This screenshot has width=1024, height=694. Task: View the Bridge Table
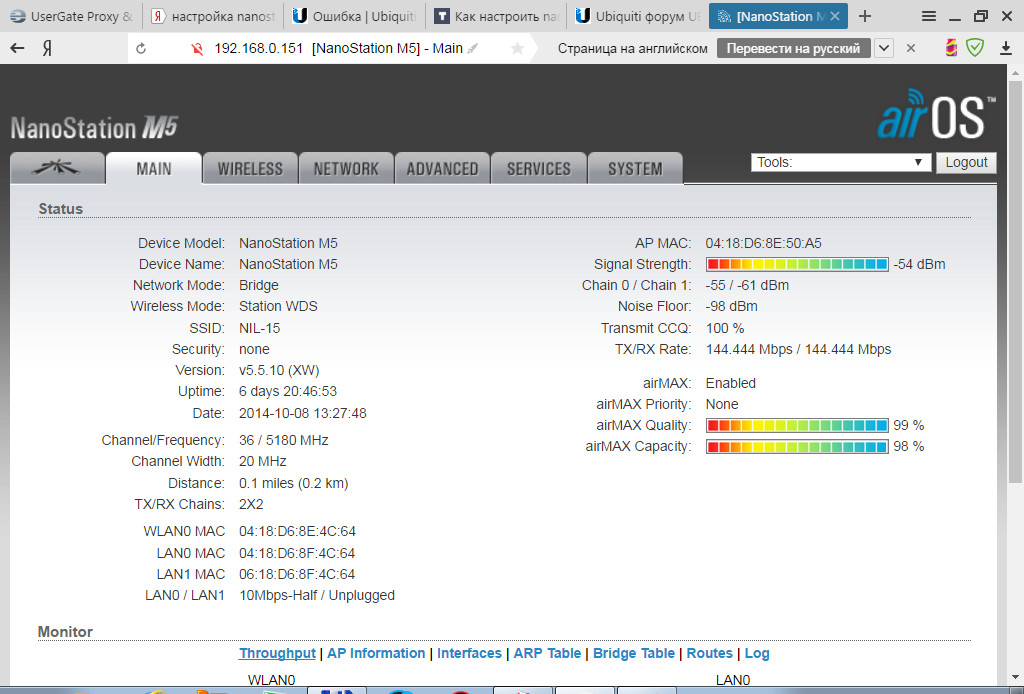[x=633, y=653]
